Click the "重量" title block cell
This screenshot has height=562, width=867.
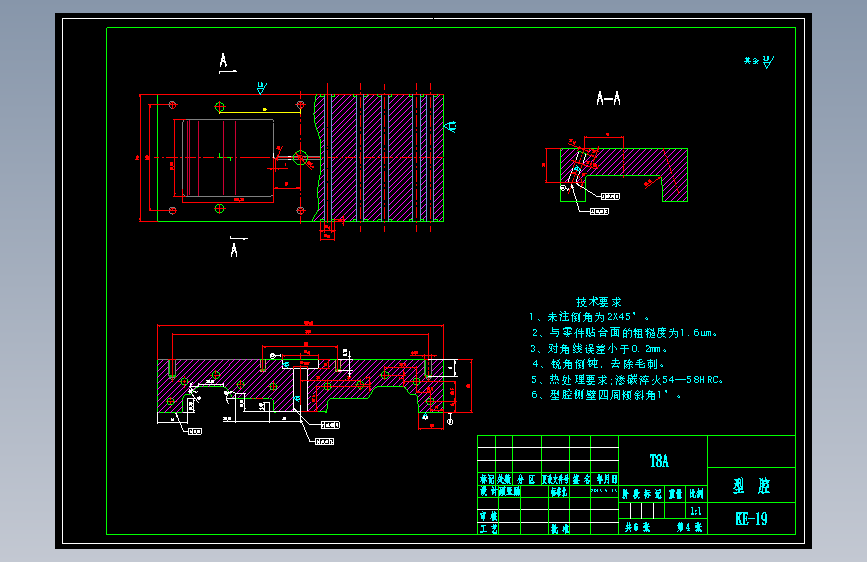coord(675,494)
